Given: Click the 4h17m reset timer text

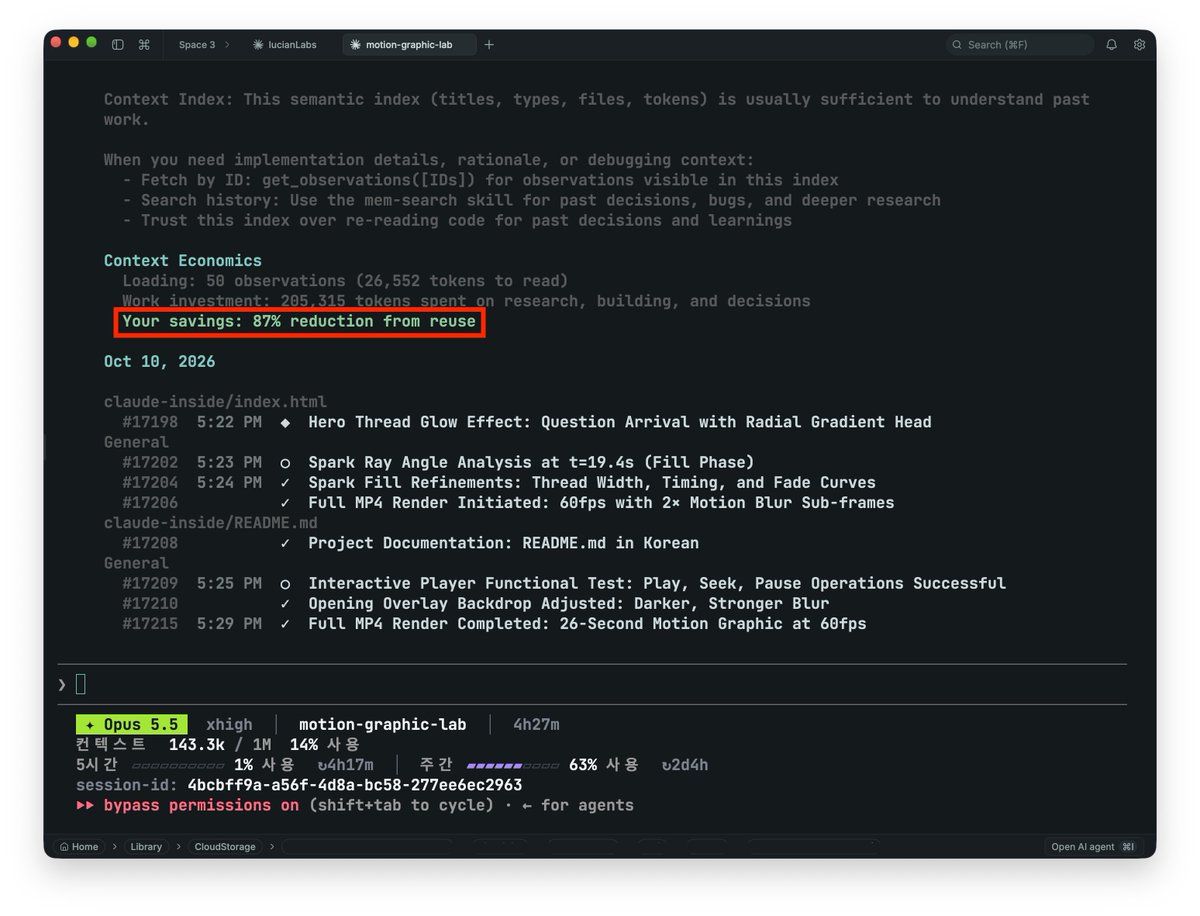Looking at the screenshot, I should [x=345, y=765].
